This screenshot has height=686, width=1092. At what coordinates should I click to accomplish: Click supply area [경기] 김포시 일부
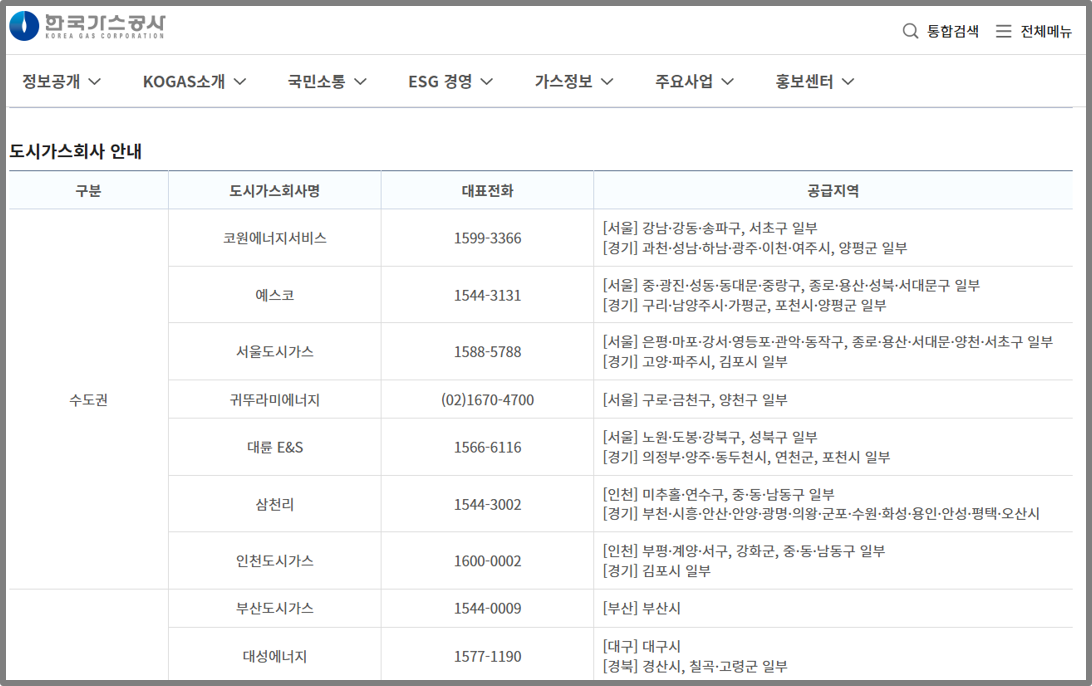[x=657, y=571]
